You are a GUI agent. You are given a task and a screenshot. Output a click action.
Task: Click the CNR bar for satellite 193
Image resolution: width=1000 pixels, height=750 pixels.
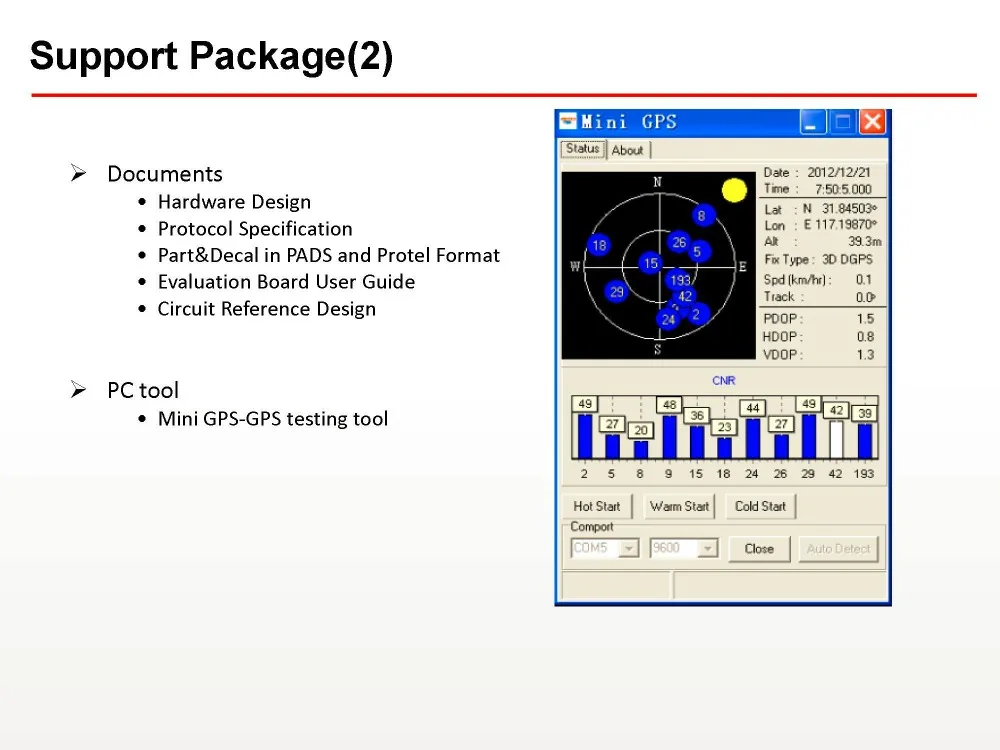click(865, 441)
